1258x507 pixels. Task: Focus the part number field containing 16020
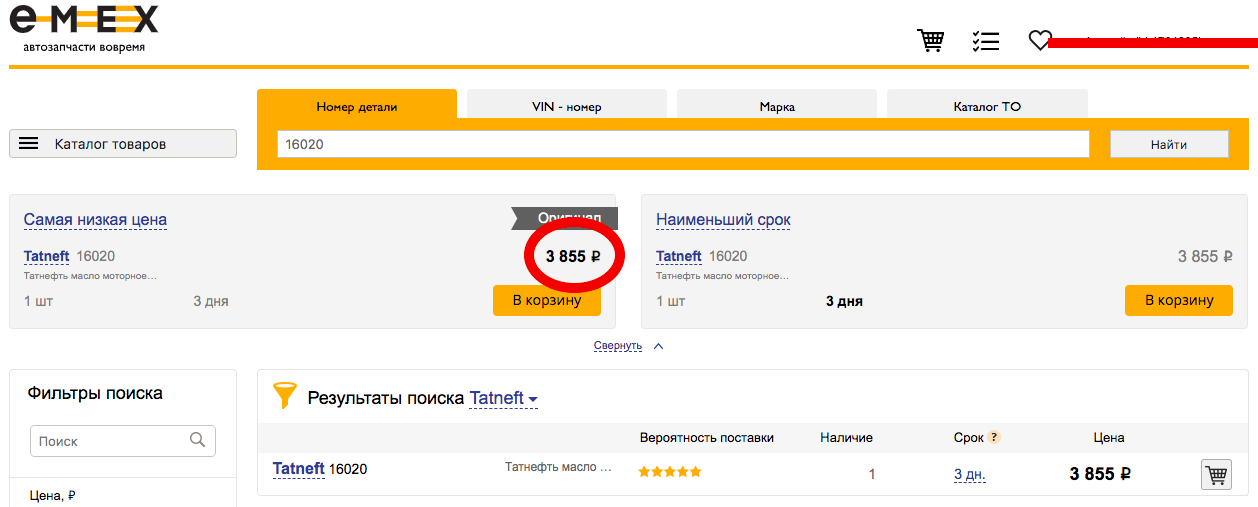[683, 144]
